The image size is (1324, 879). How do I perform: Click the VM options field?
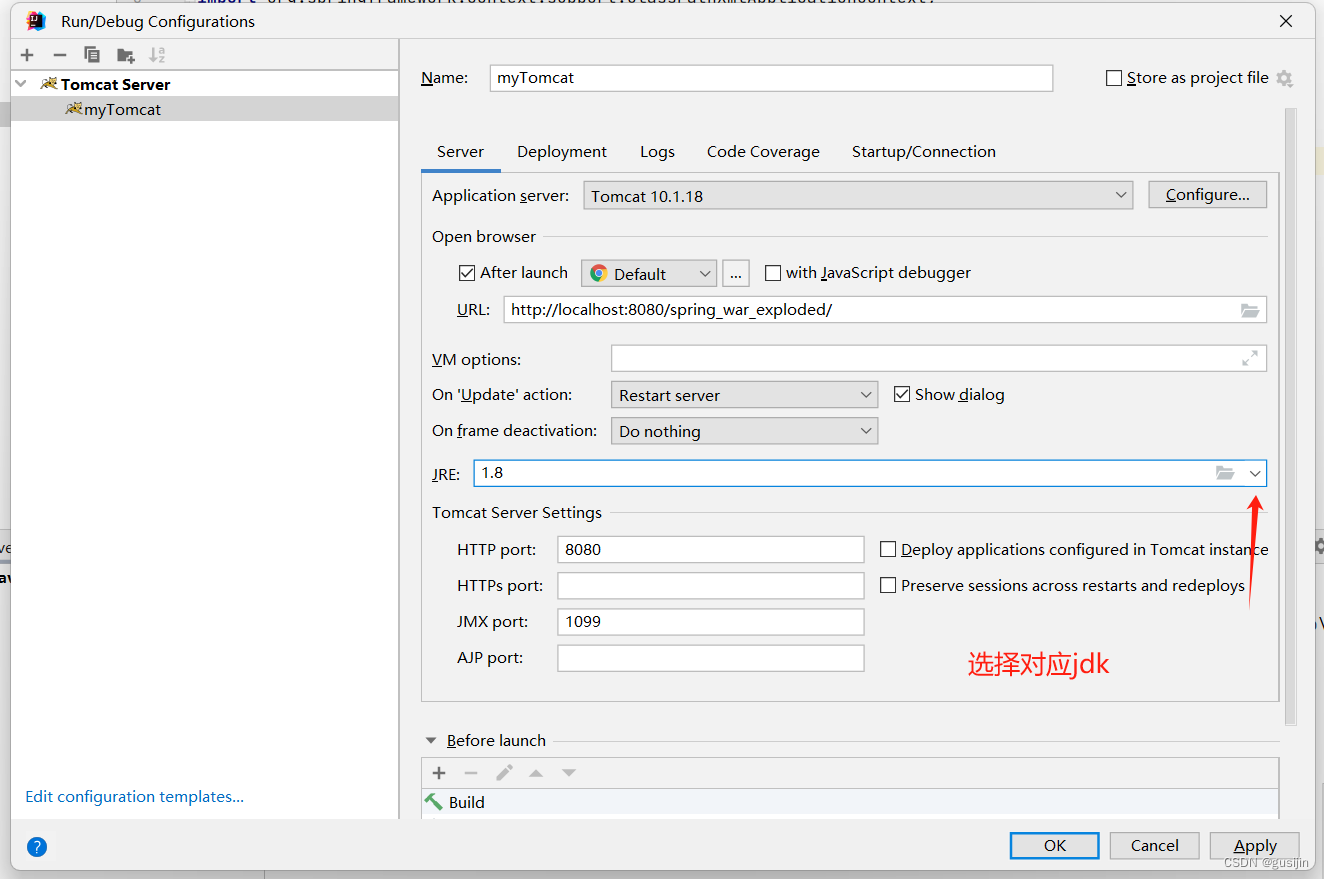(x=939, y=358)
